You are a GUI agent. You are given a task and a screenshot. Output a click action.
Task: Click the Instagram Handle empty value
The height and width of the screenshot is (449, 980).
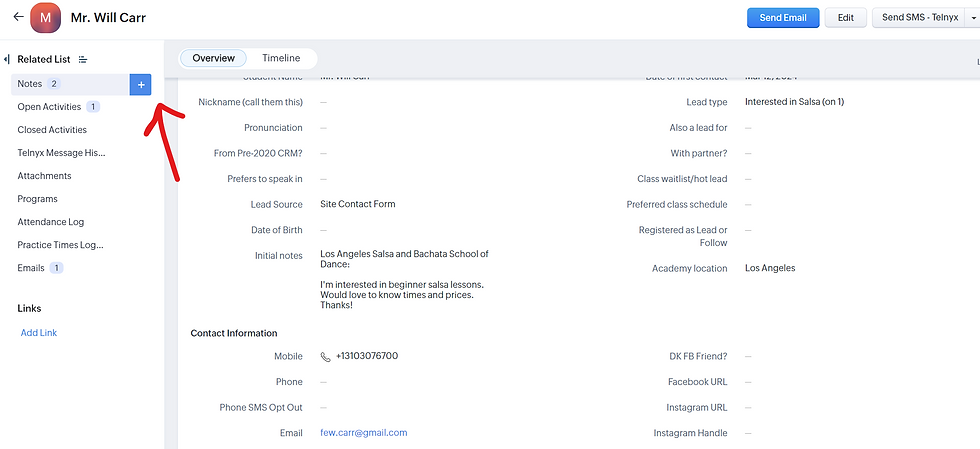coord(748,433)
